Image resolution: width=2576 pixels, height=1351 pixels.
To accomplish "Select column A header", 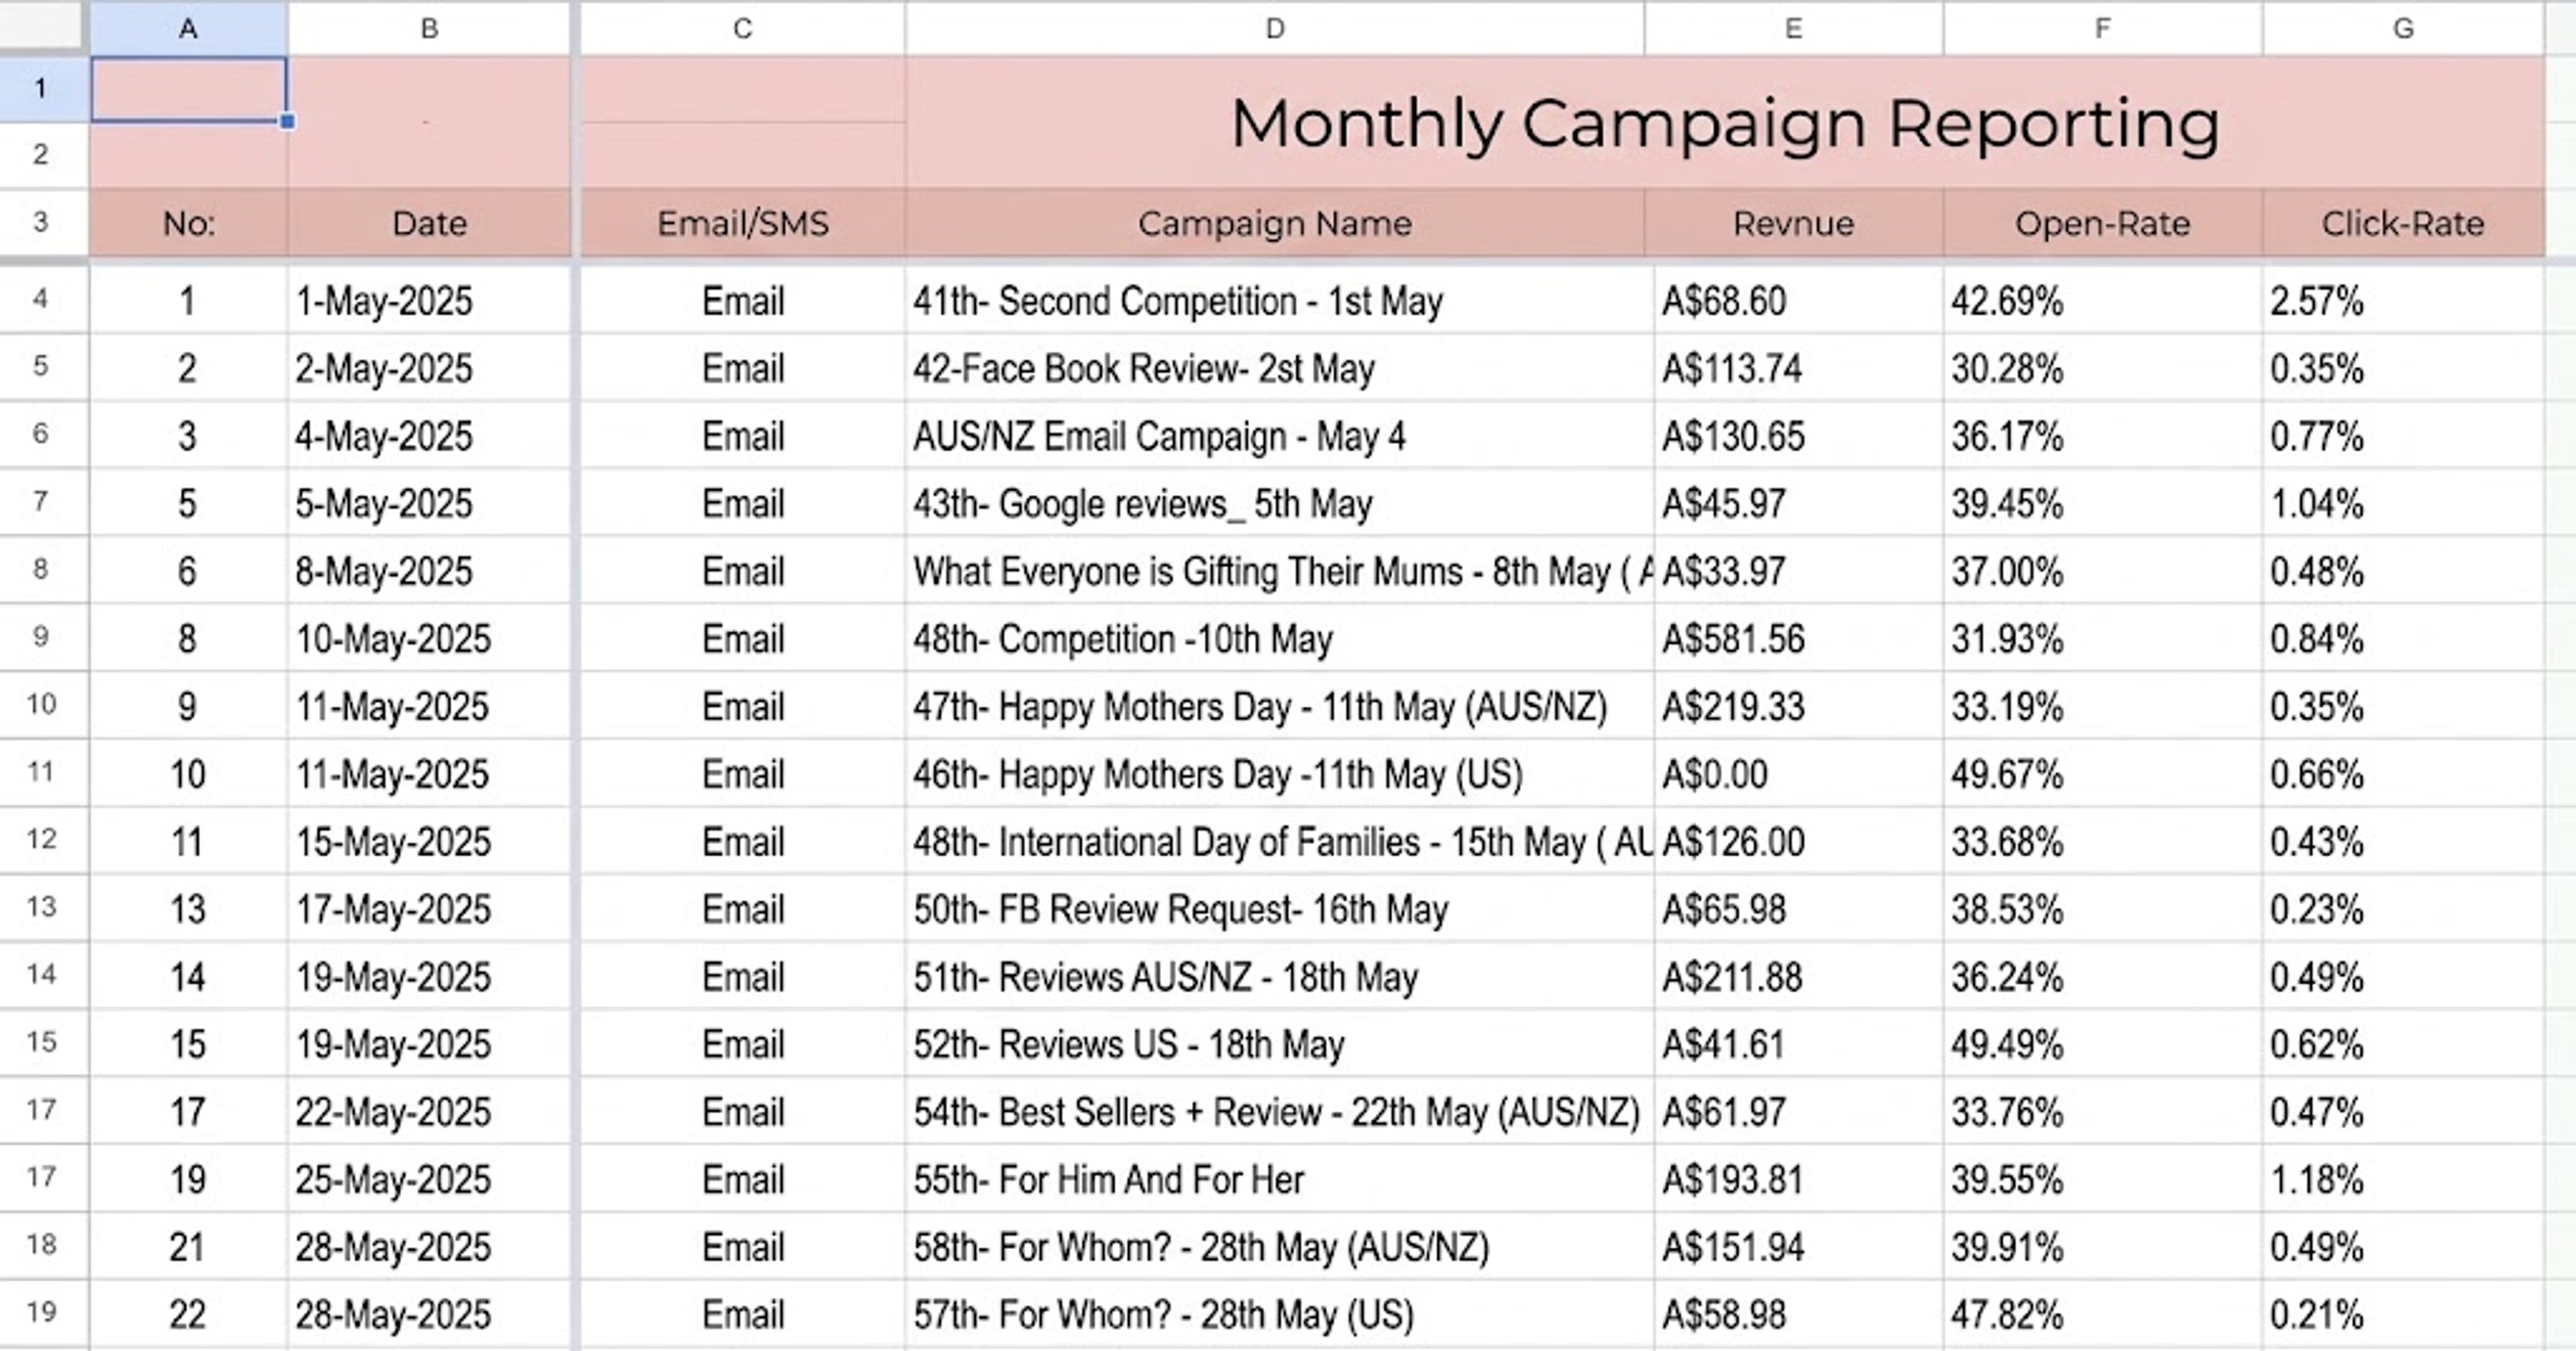I will (188, 28).
